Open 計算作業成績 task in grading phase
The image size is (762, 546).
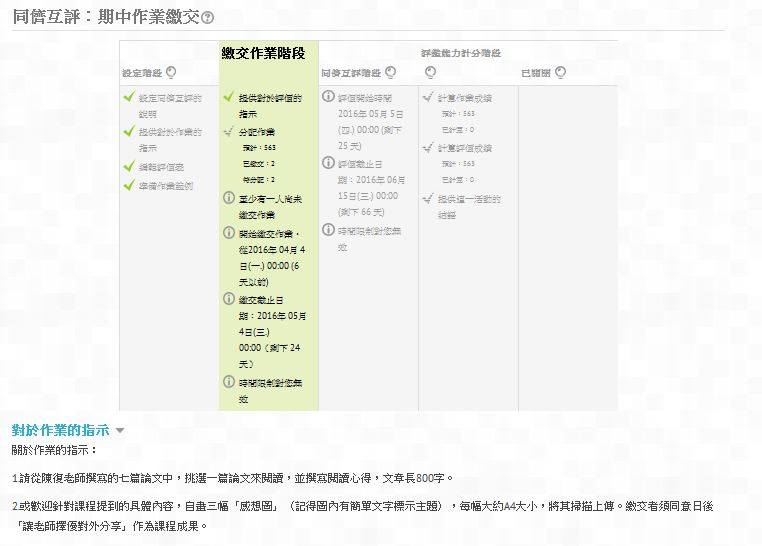point(465,98)
